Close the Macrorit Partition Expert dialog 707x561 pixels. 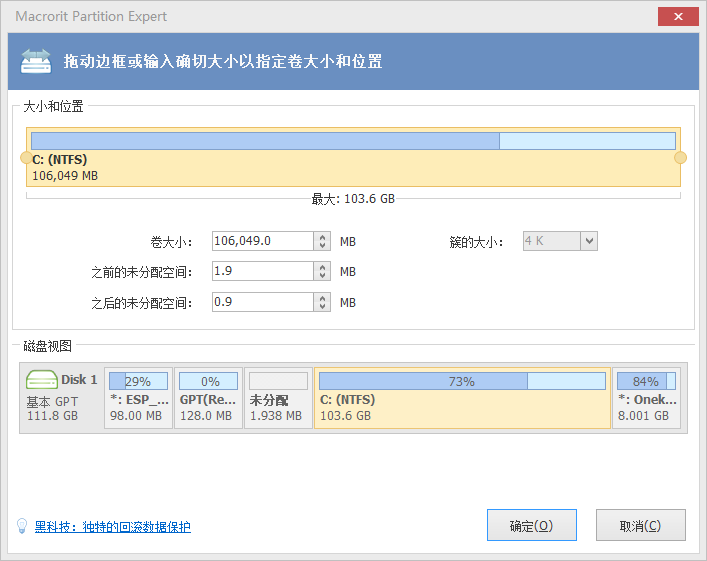pyautogui.click(x=678, y=17)
